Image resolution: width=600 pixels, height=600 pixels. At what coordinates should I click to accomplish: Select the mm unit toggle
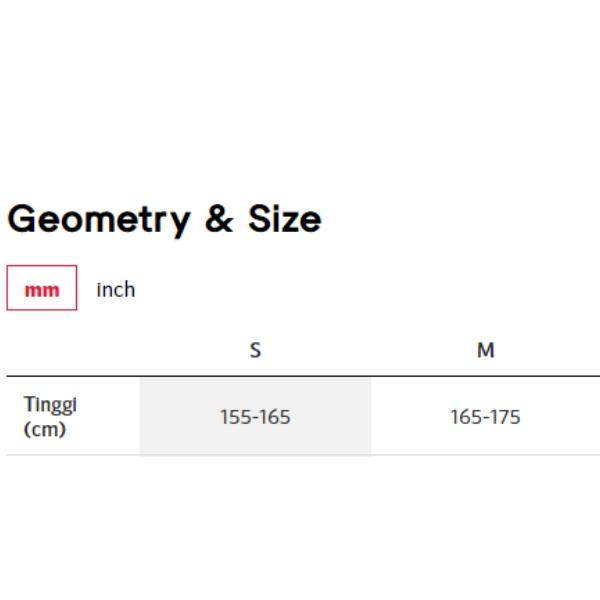(42, 290)
